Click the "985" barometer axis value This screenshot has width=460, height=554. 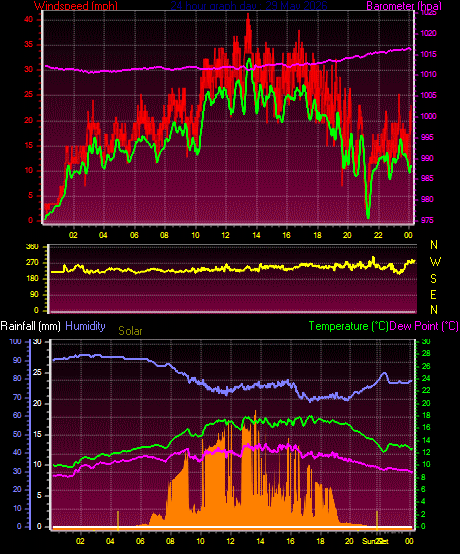tap(427, 178)
